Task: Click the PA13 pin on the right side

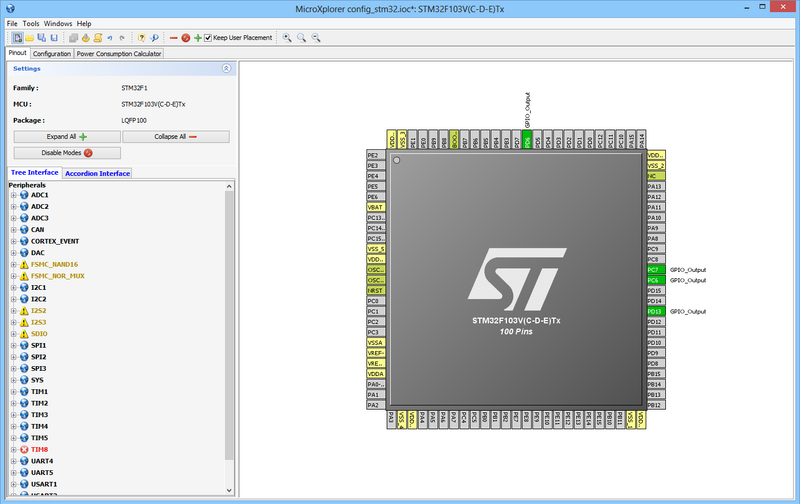Action: click(656, 187)
